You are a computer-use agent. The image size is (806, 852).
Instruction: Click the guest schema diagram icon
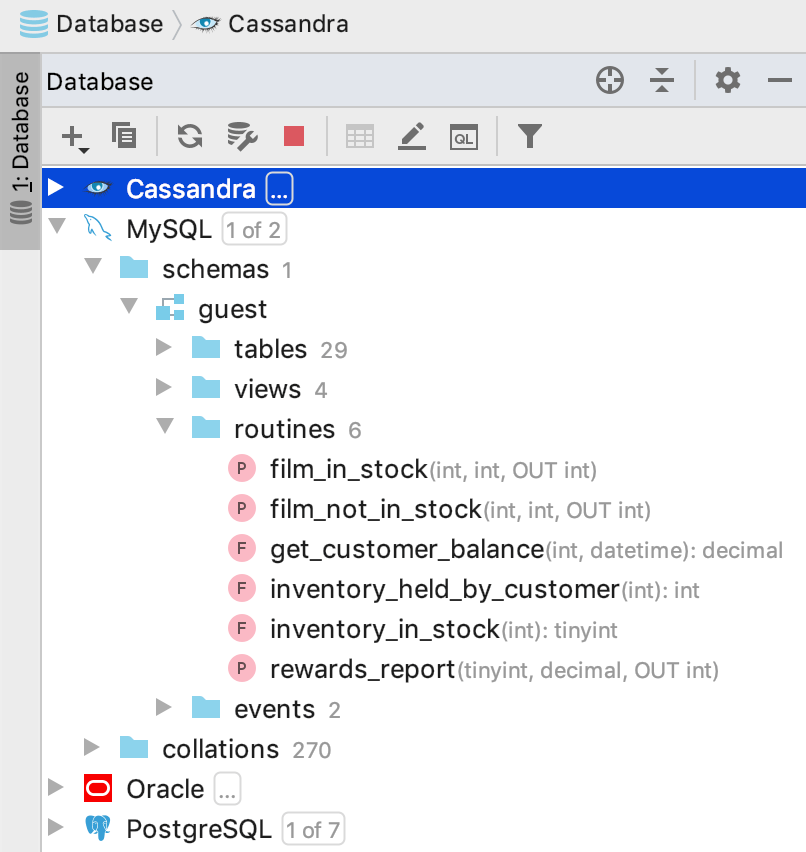[x=170, y=308]
